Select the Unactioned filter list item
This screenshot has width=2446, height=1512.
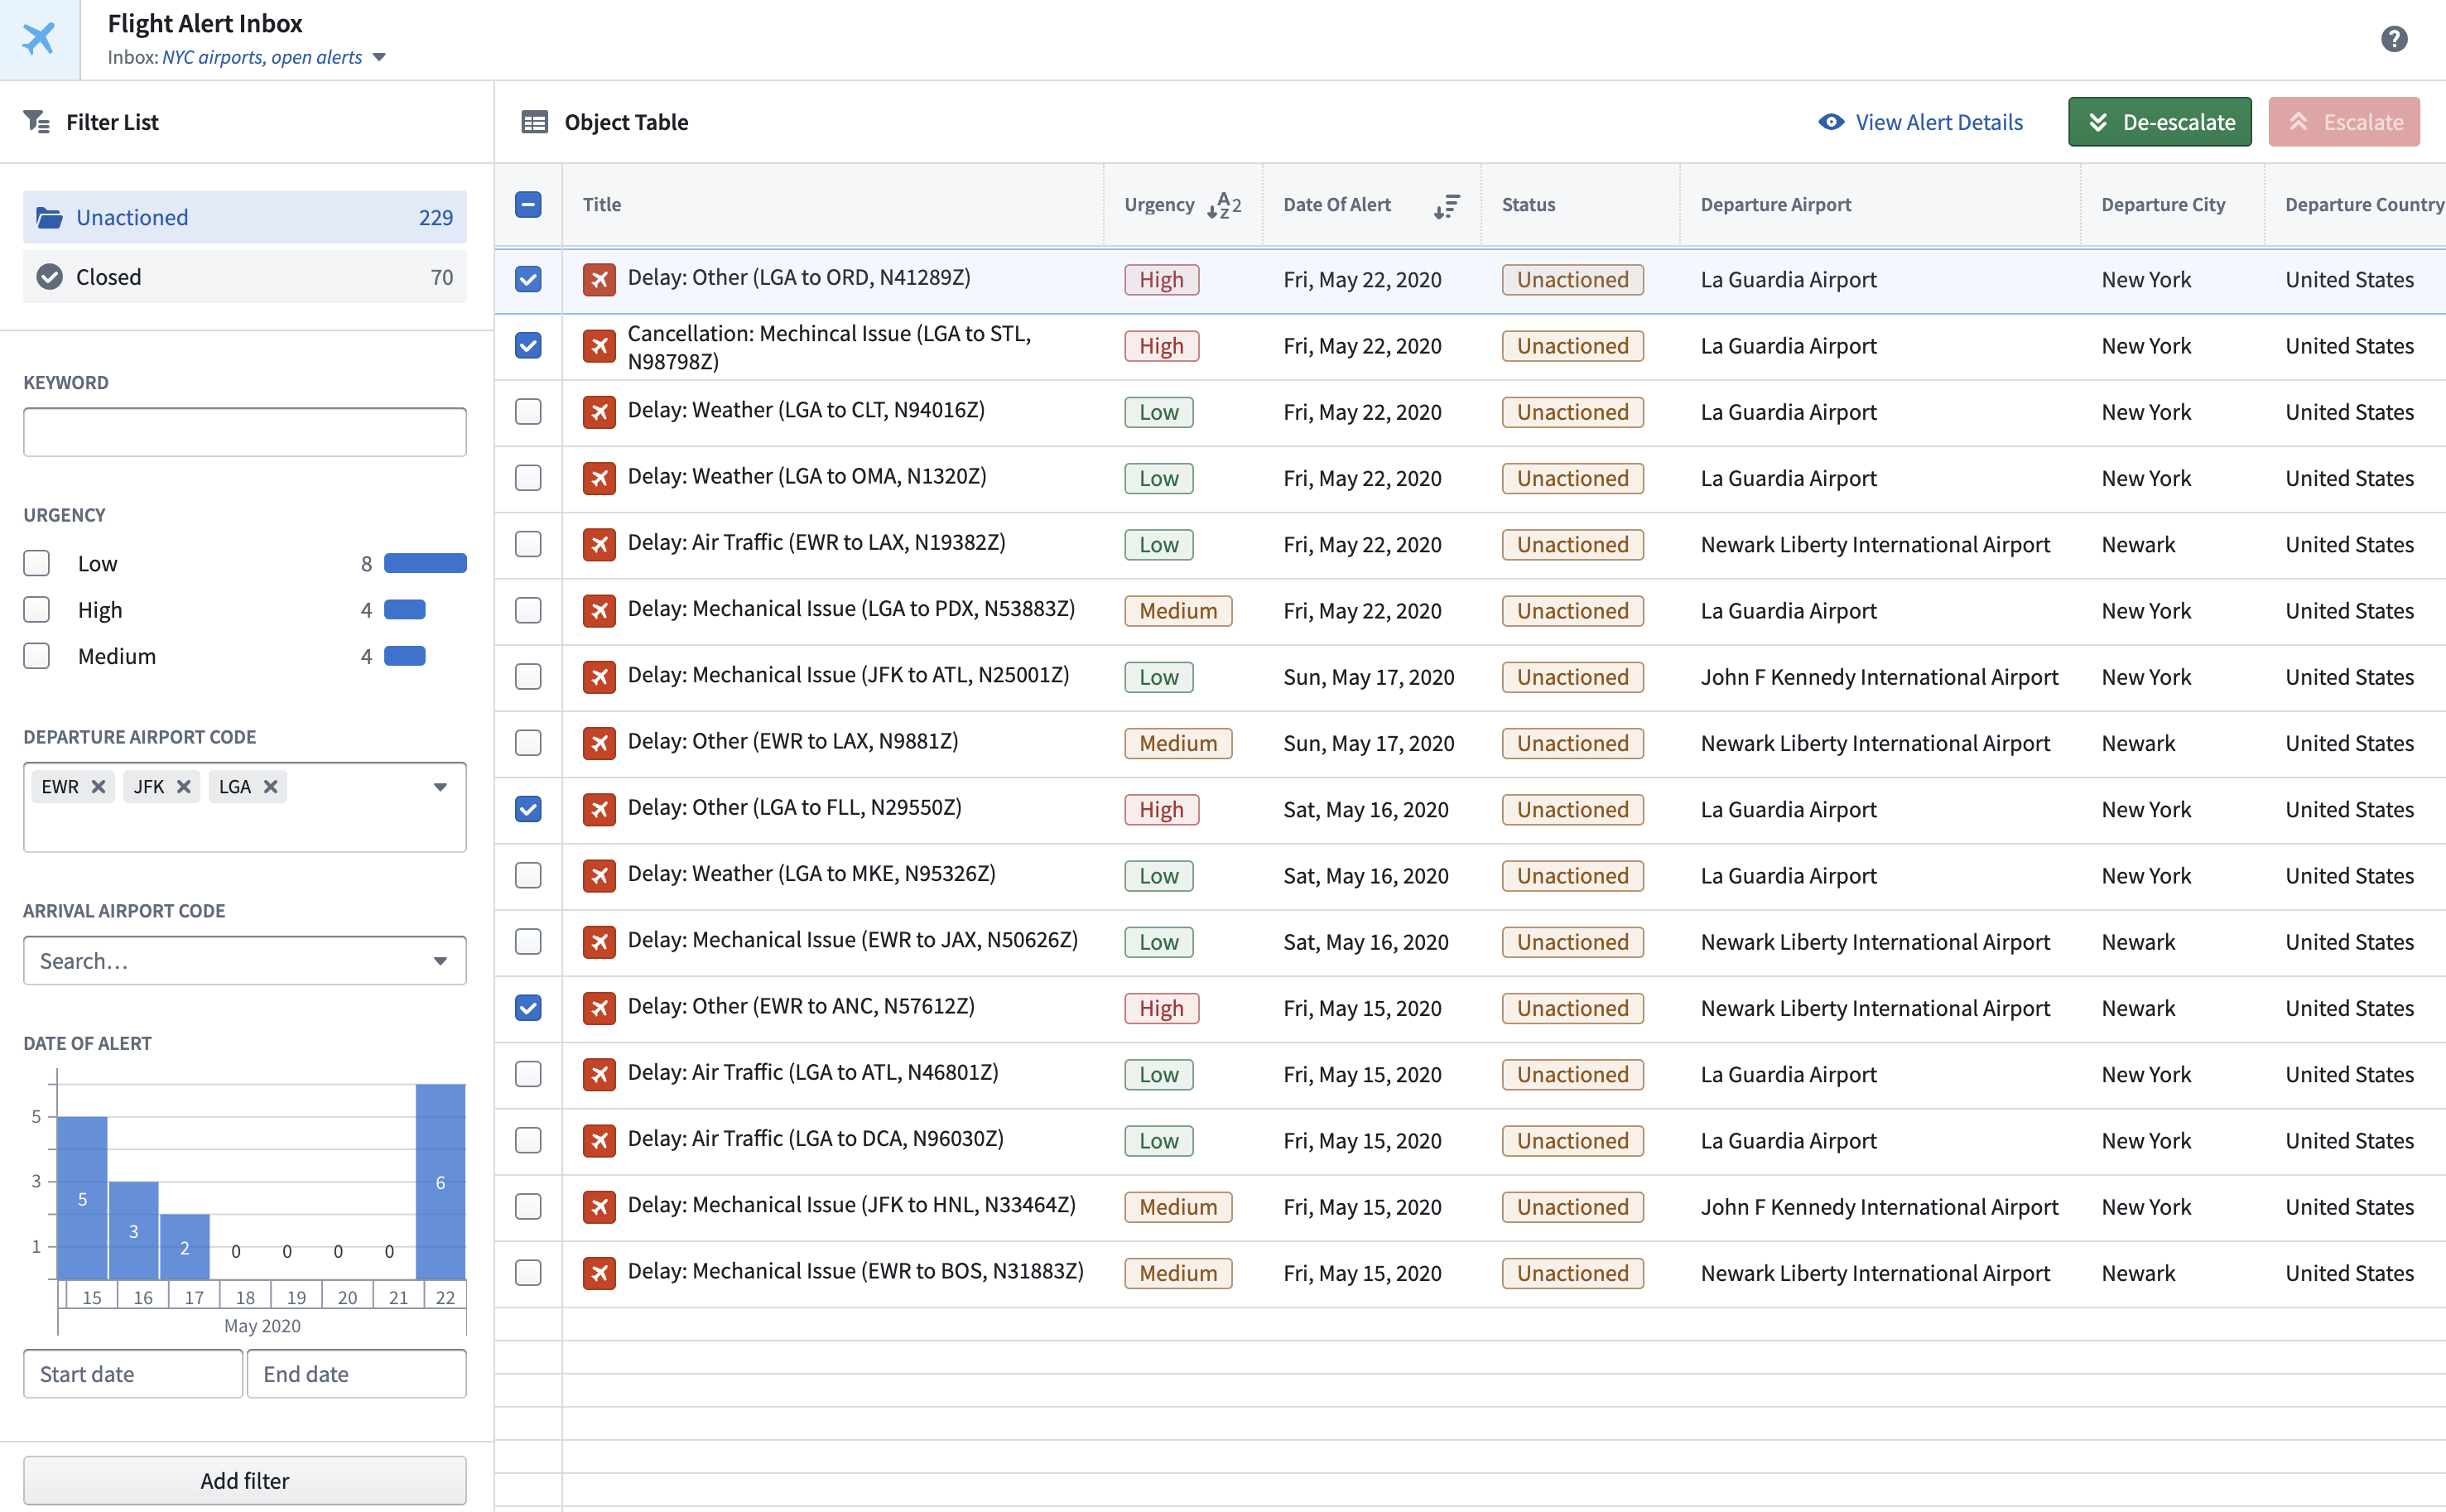click(245, 217)
